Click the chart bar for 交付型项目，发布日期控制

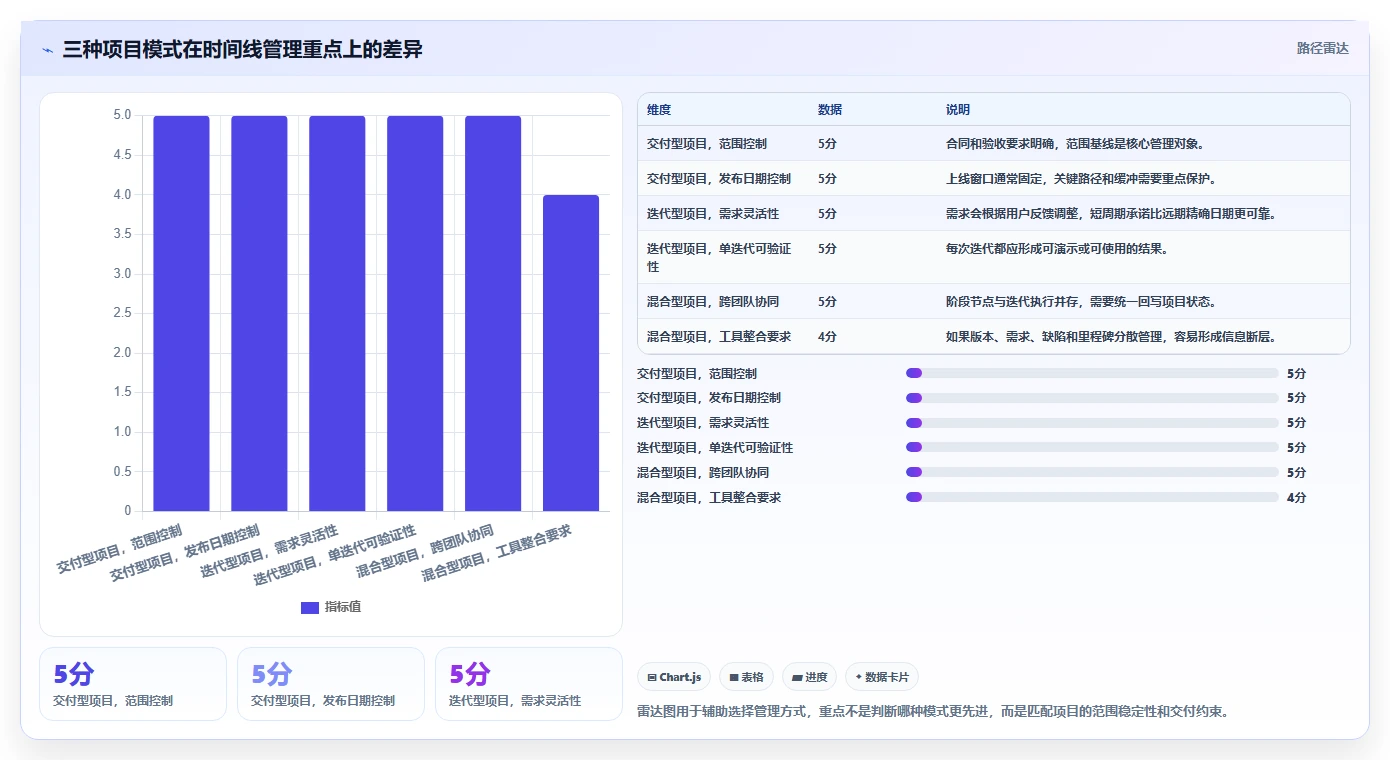[x=259, y=313]
